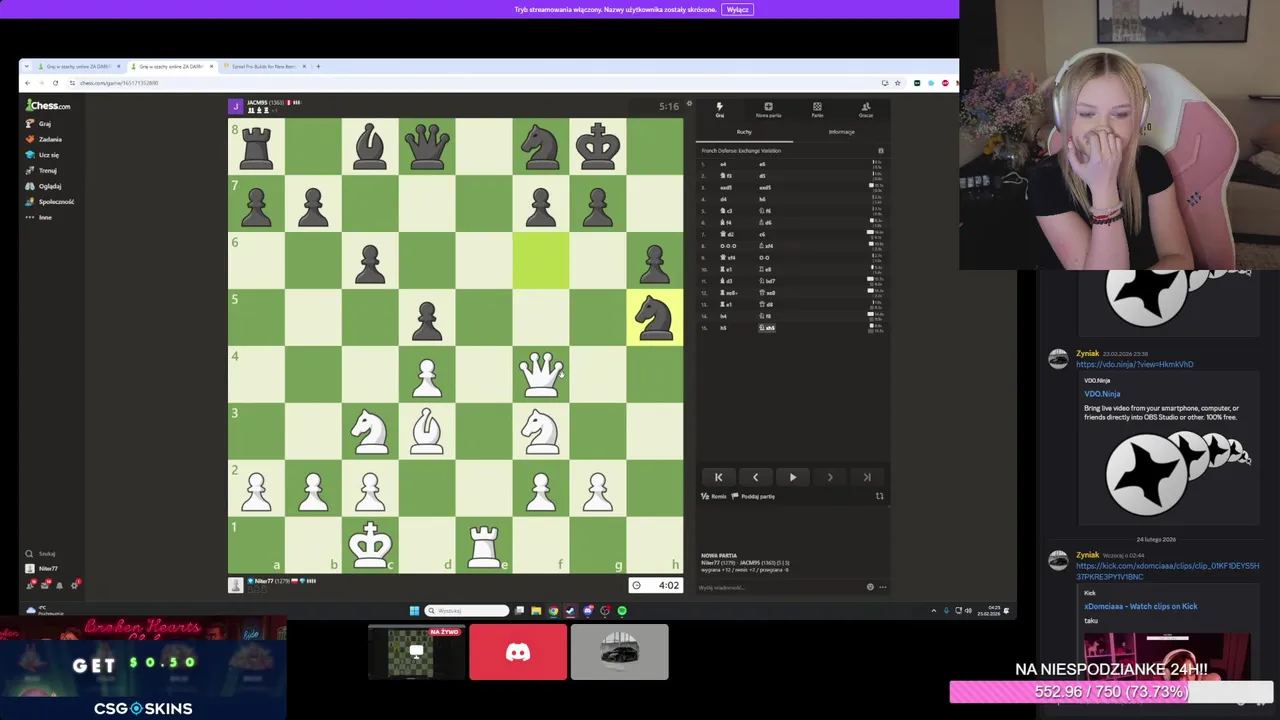Step back one move
Viewport: 1280px width, 720px height.
[x=755, y=477]
